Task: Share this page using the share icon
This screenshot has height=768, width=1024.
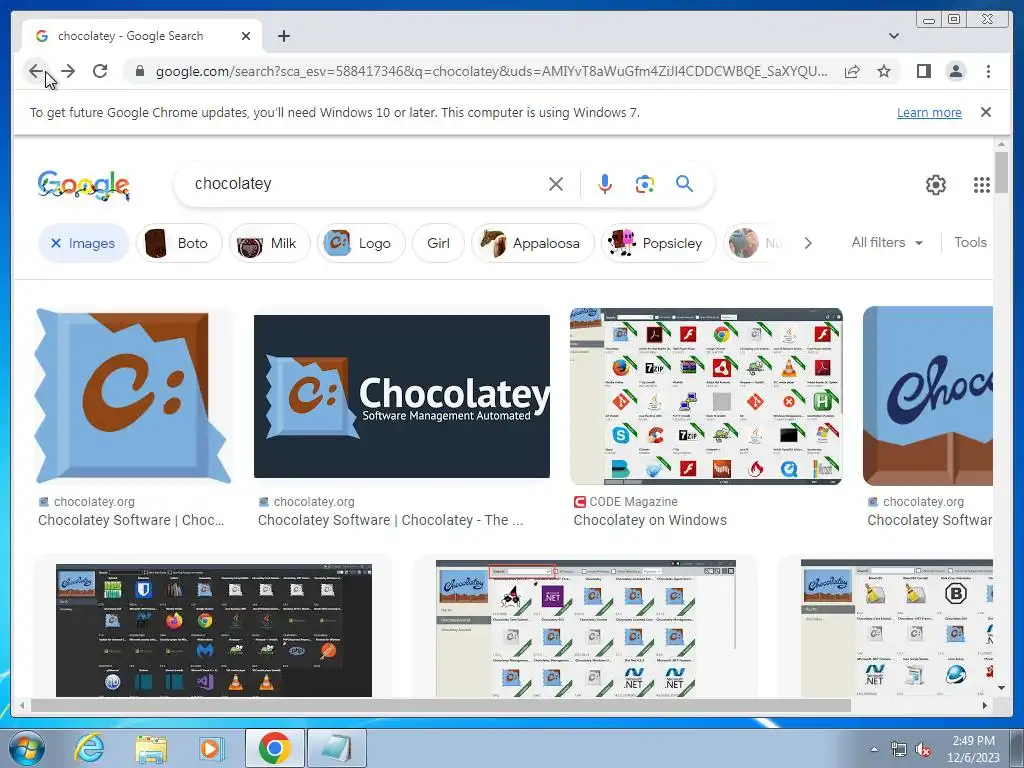Action: click(852, 71)
